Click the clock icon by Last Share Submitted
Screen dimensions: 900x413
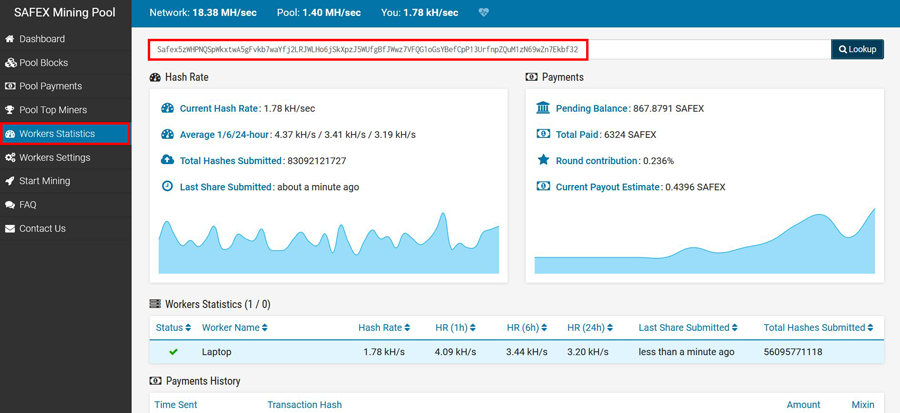click(x=168, y=186)
